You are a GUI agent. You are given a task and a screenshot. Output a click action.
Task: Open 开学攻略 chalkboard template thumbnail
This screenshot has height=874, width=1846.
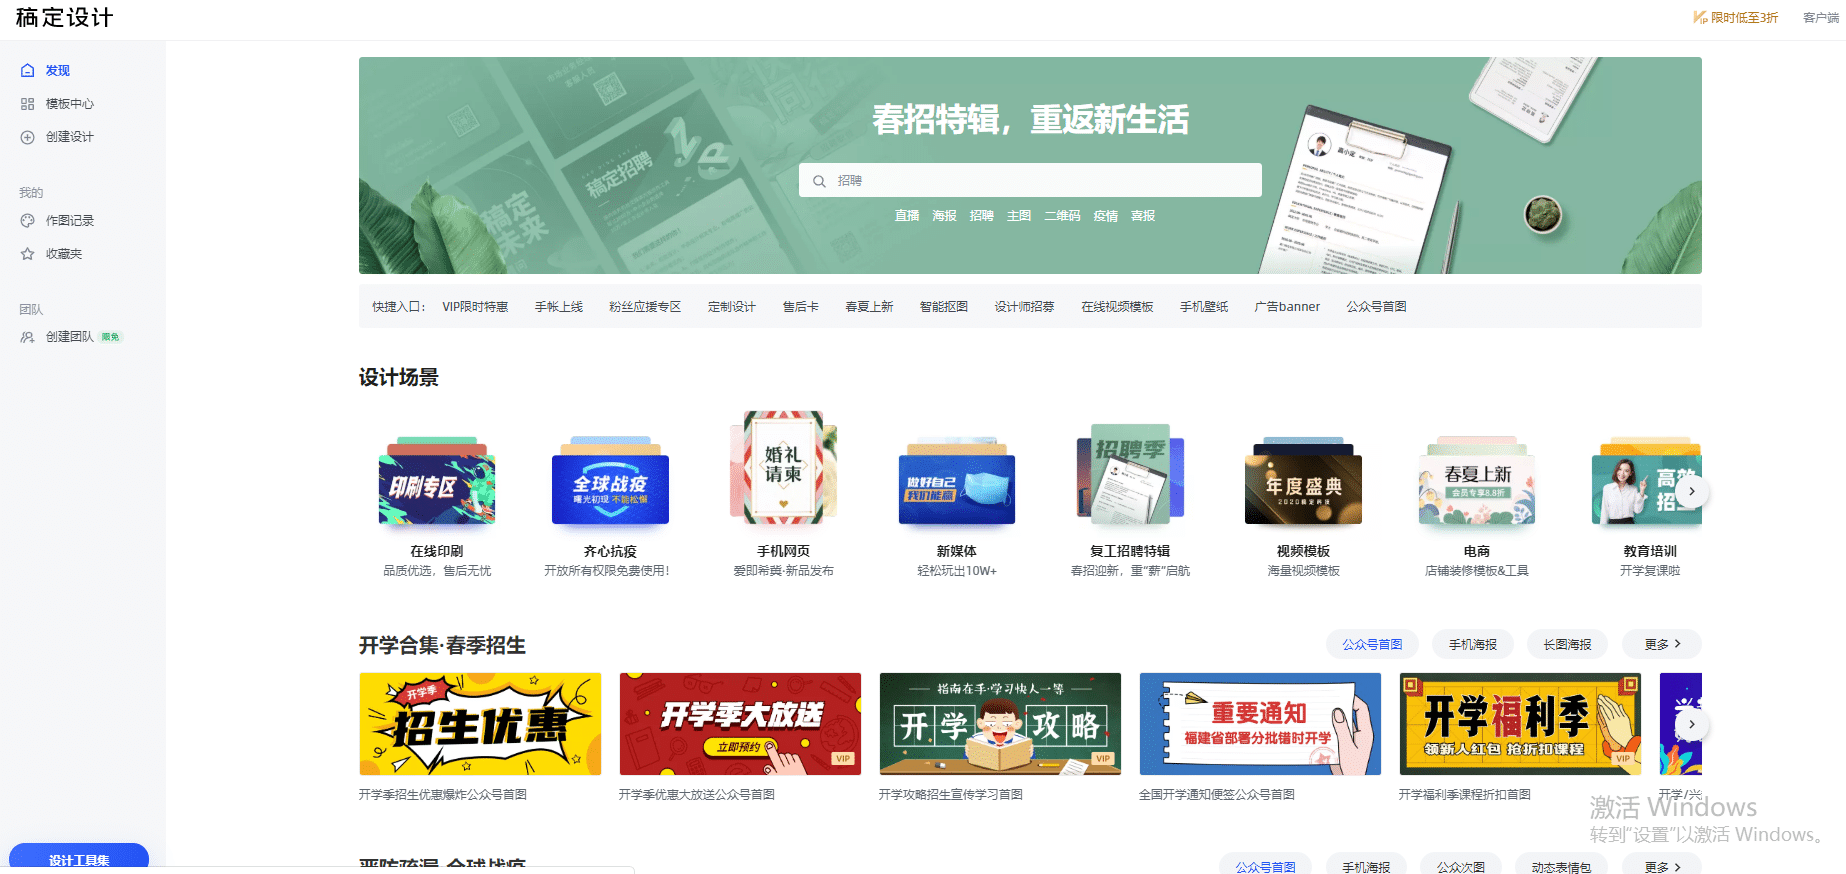pos(1000,724)
